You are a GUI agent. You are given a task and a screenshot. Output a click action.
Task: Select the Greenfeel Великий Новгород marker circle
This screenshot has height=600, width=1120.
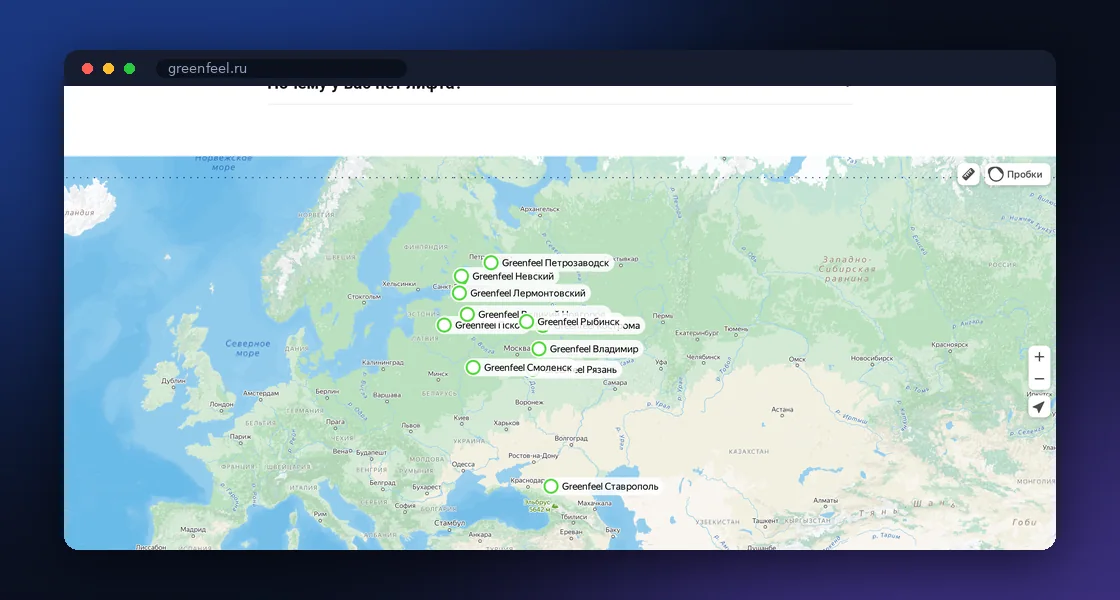pyautogui.click(x=467, y=314)
